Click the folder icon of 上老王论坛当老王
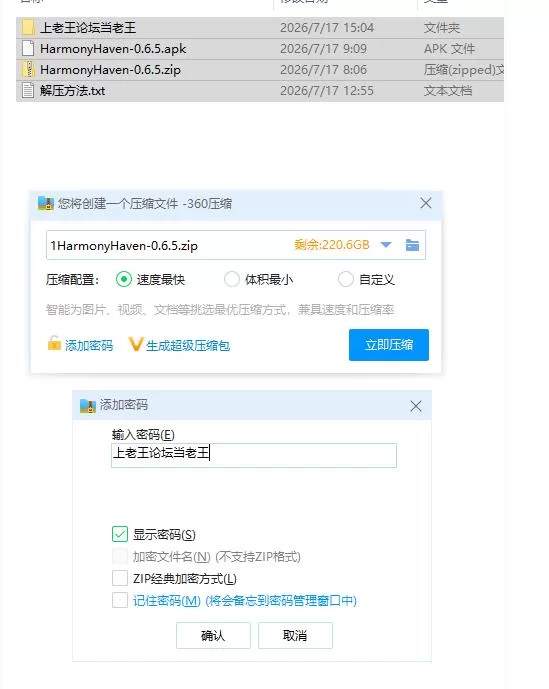Viewport: 549px width, 689px height. pos(28,28)
